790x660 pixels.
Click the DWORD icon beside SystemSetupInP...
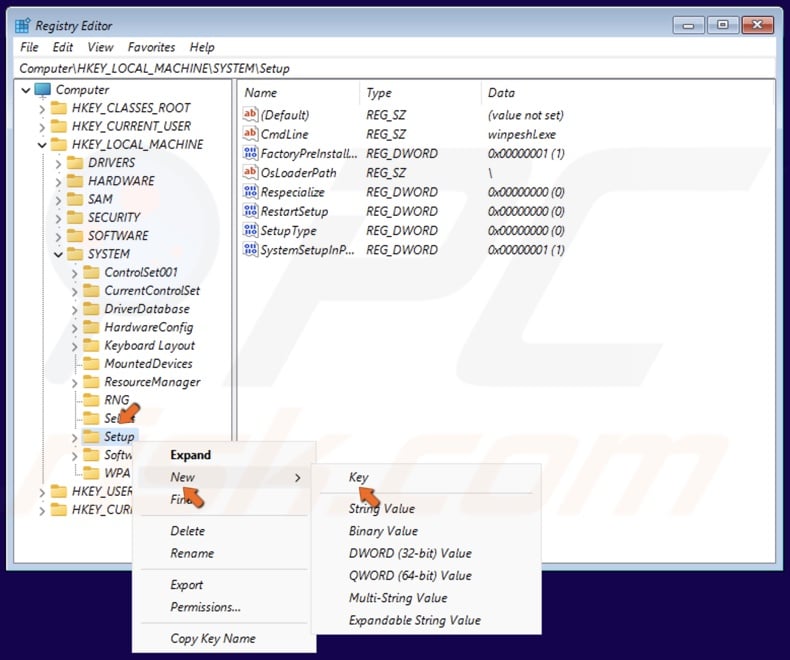(x=250, y=249)
